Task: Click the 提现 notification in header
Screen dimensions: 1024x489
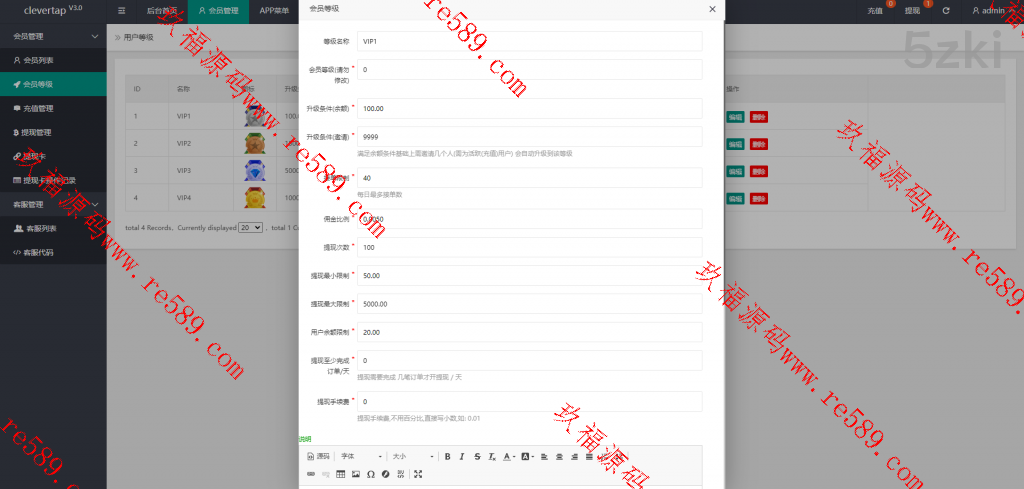Action: (912, 11)
